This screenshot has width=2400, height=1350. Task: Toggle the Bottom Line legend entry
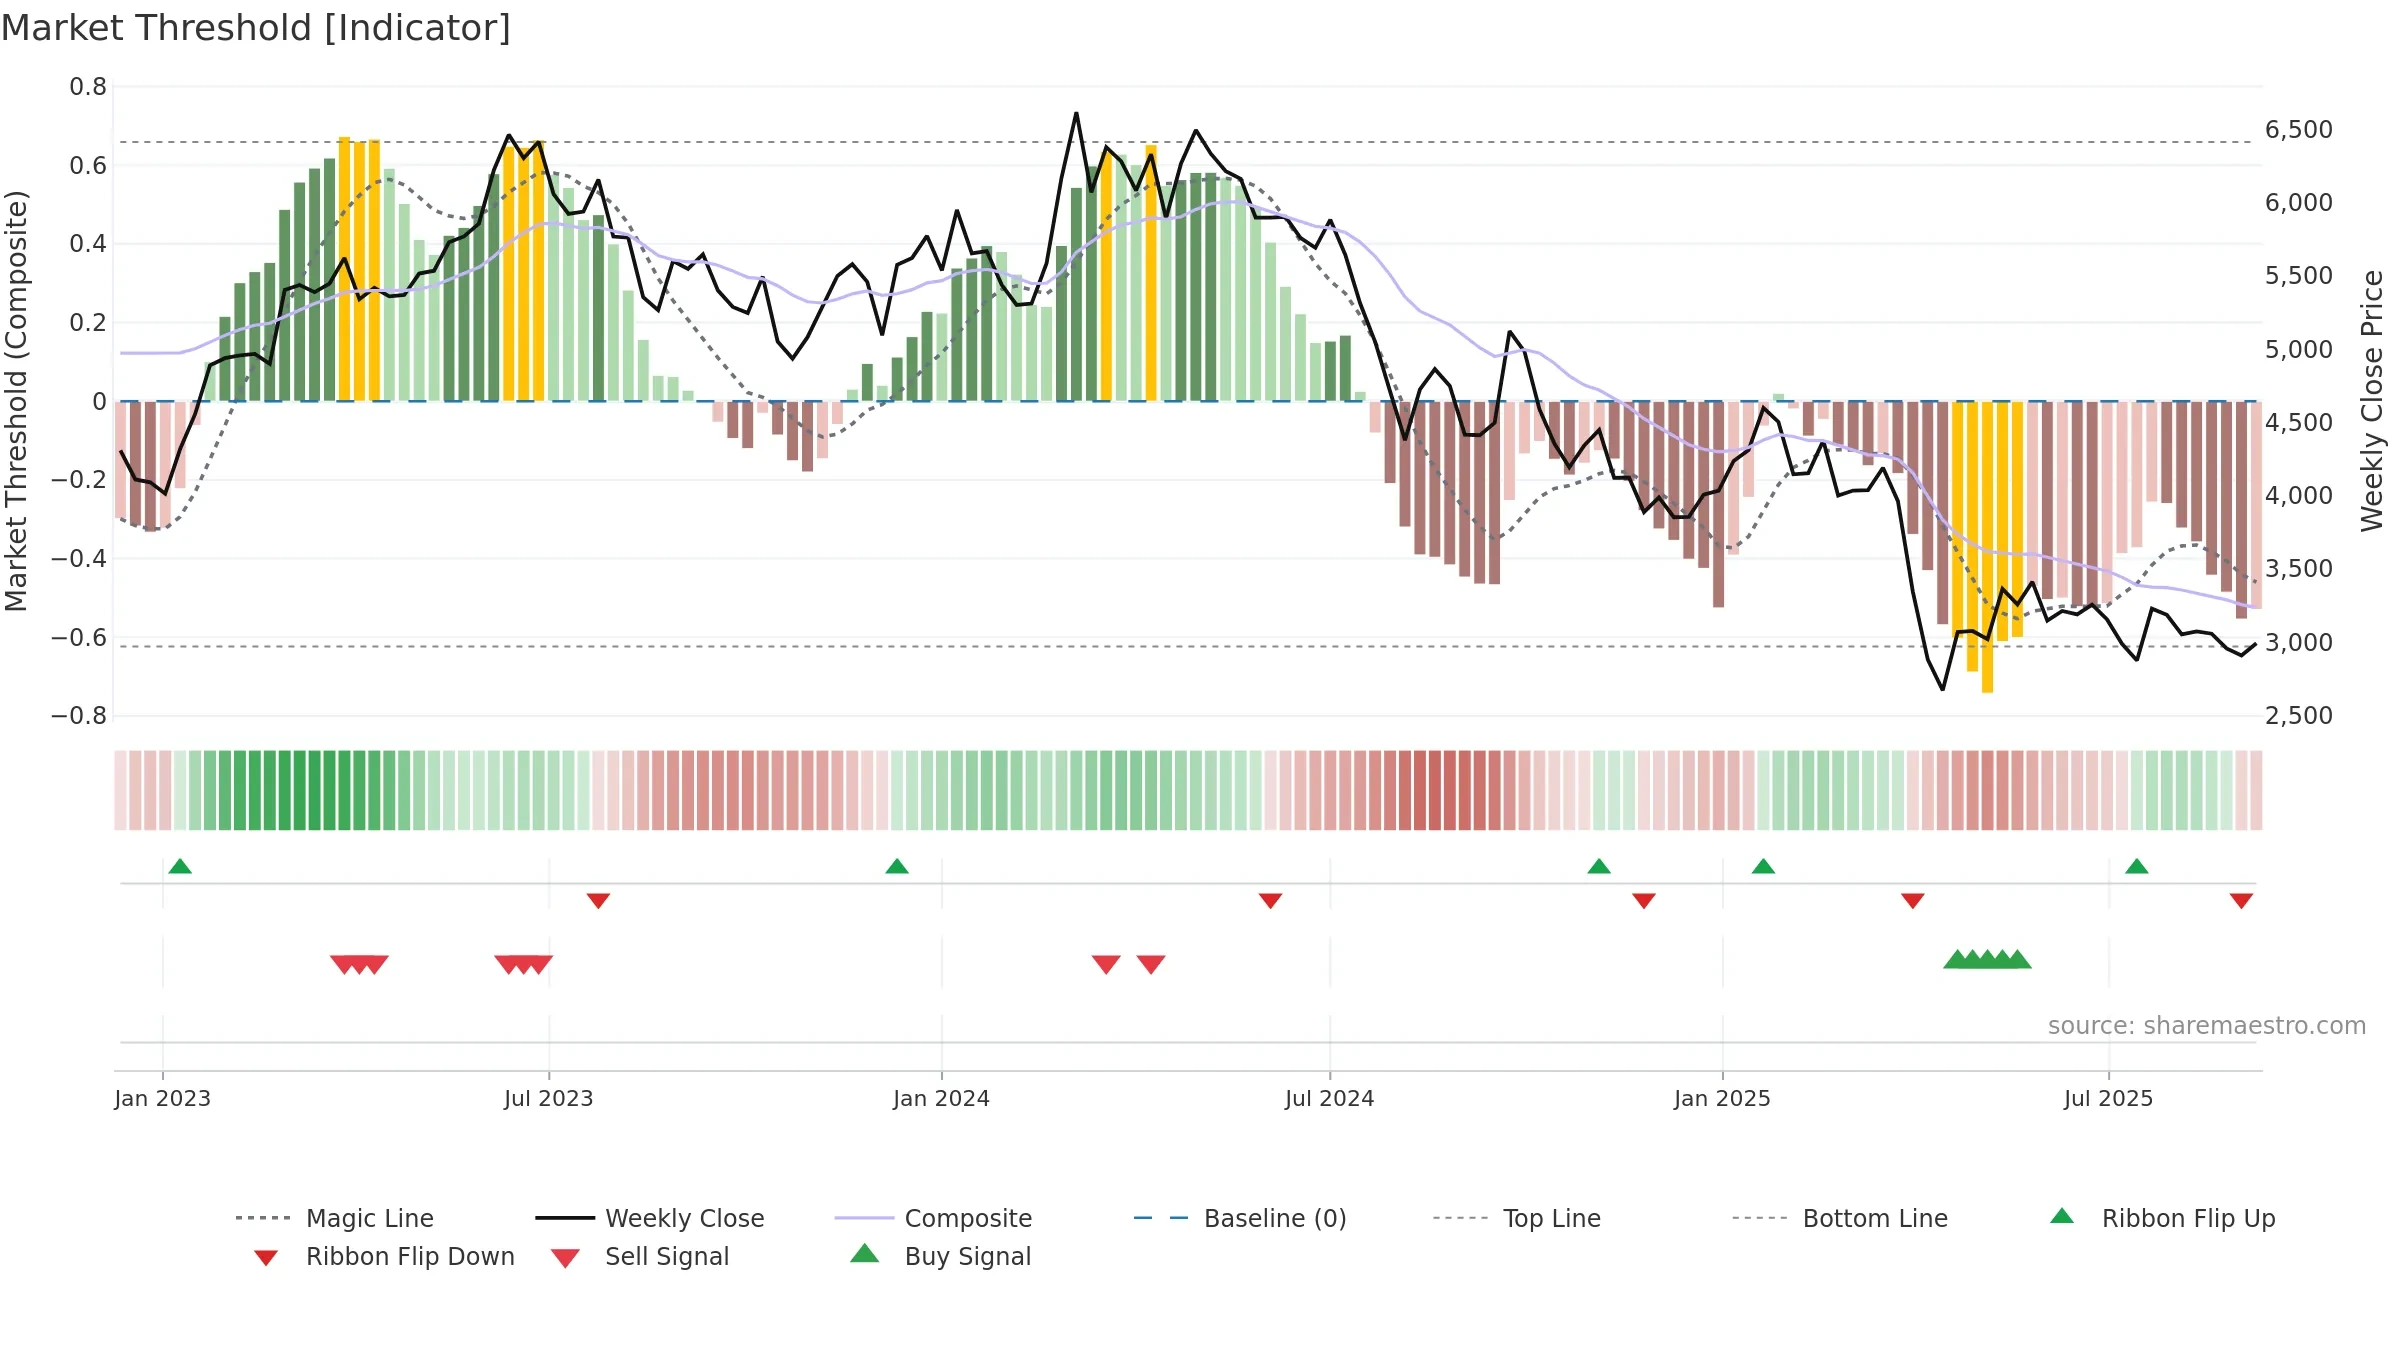[1840, 1218]
